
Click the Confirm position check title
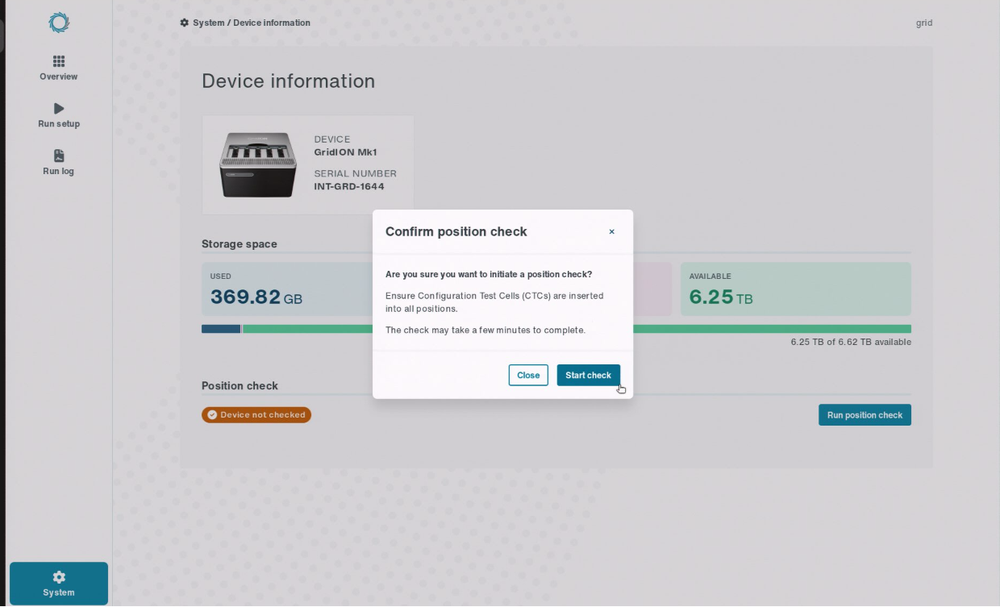coord(456,231)
